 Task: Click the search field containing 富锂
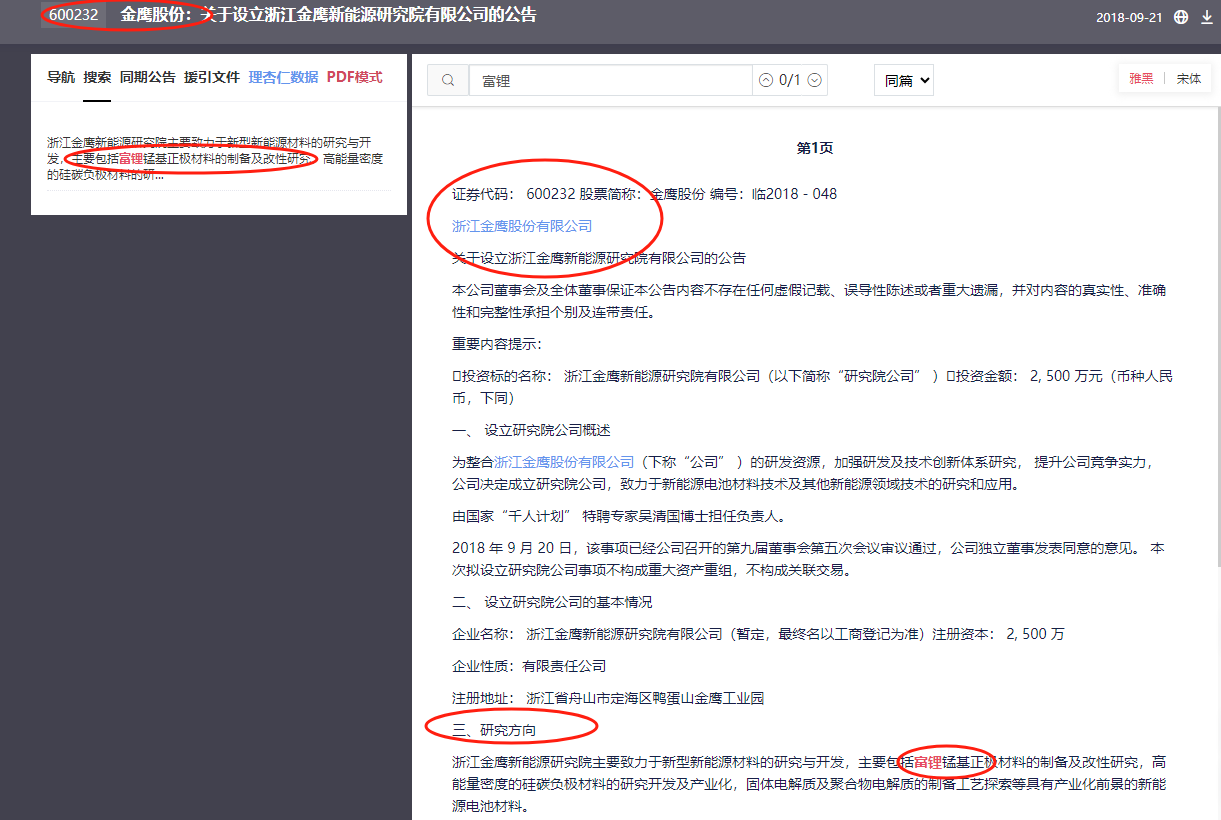tap(610, 81)
